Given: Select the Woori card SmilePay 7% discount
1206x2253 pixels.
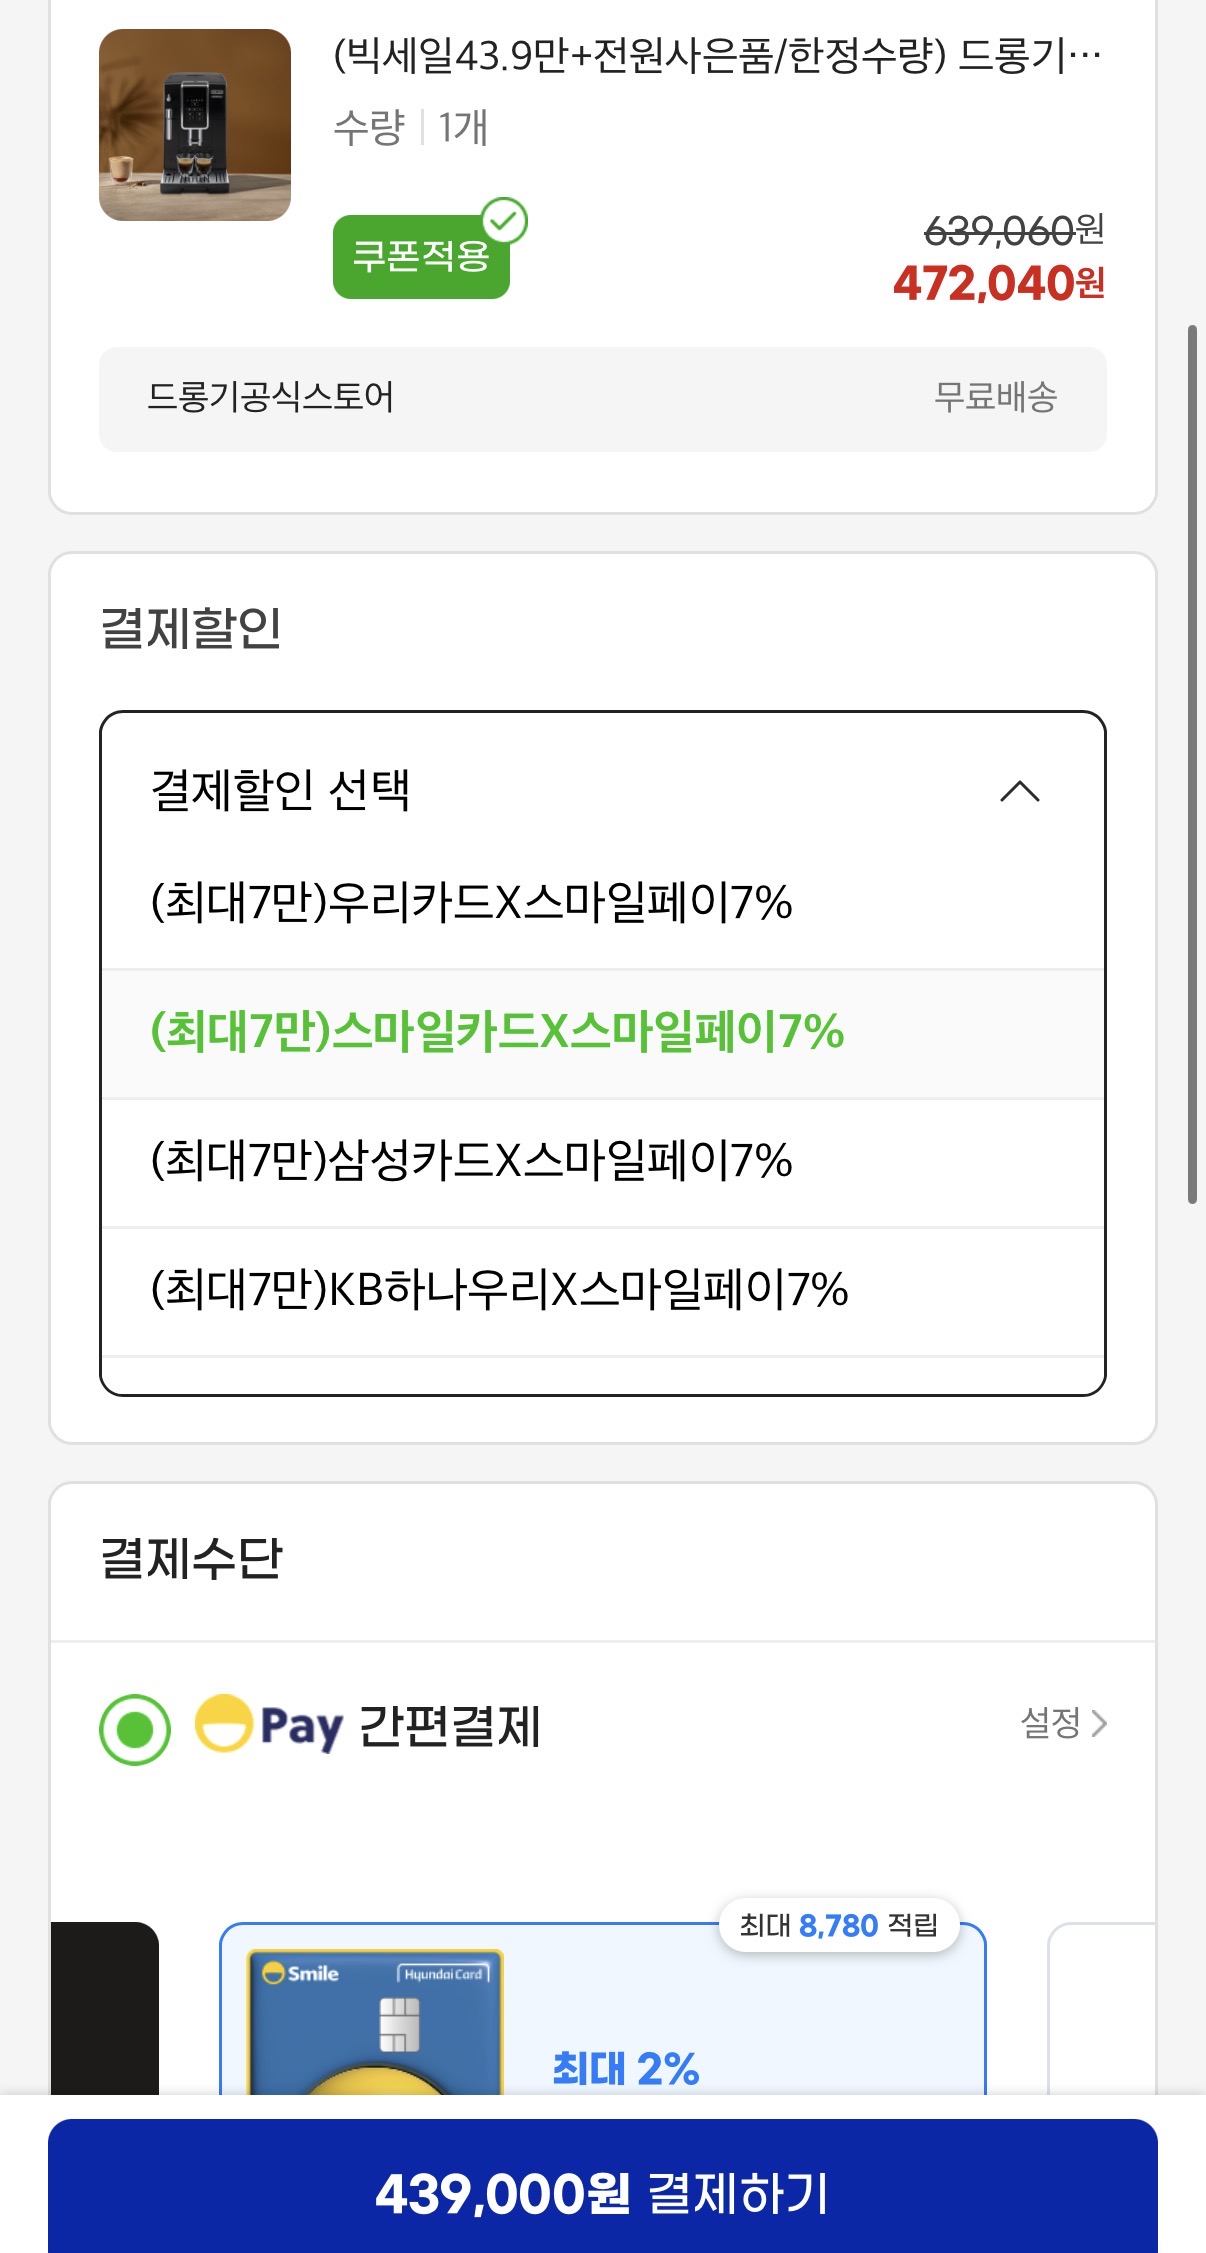Looking at the screenshot, I should click(x=471, y=903).
